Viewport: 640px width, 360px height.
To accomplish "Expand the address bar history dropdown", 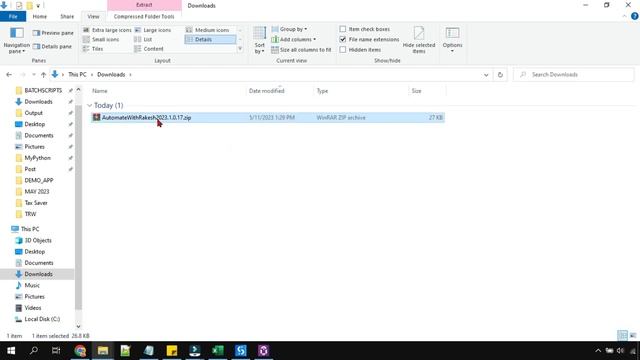I will [486, 75].
